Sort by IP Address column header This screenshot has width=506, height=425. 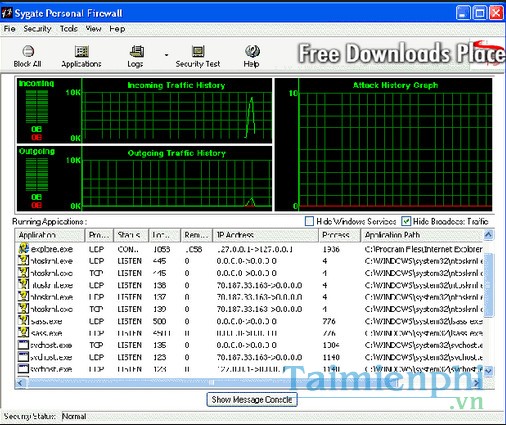point(266,235)
